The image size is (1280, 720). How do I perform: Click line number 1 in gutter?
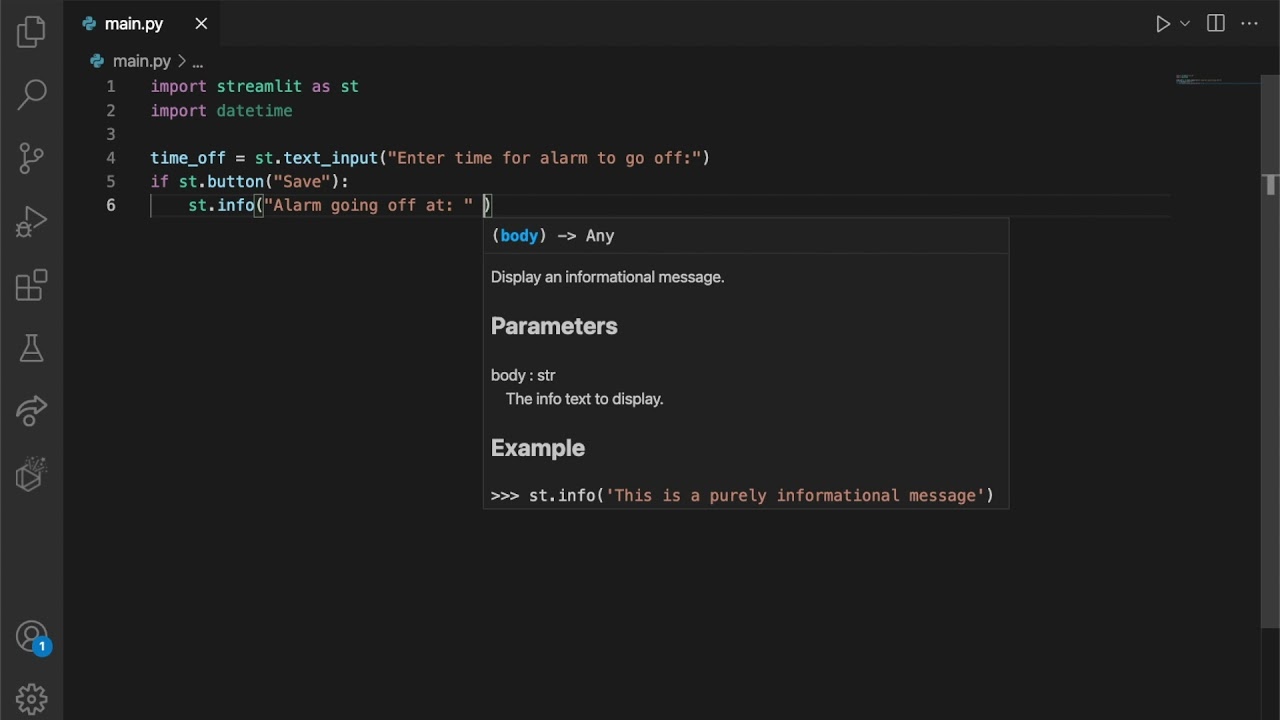pos(111,87)
